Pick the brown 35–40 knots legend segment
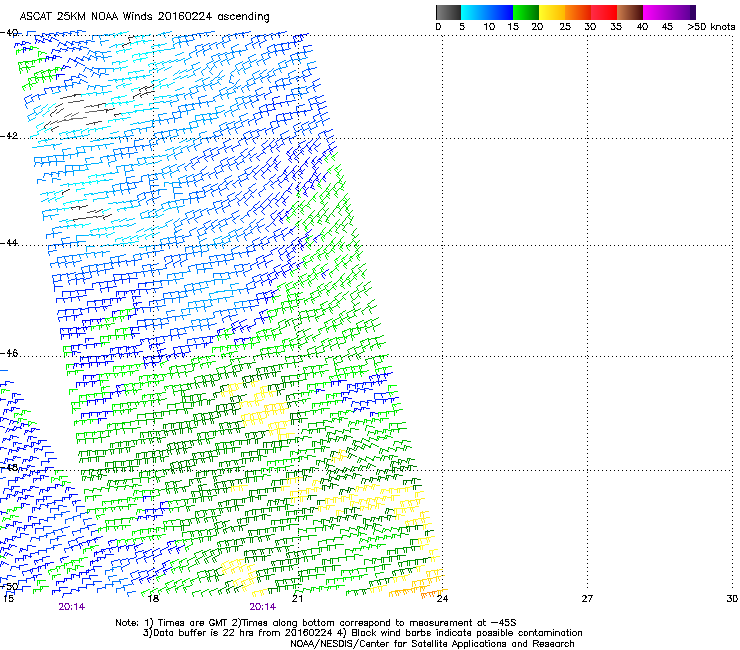The width and height of the screenshot is (740, 650). 630,12
